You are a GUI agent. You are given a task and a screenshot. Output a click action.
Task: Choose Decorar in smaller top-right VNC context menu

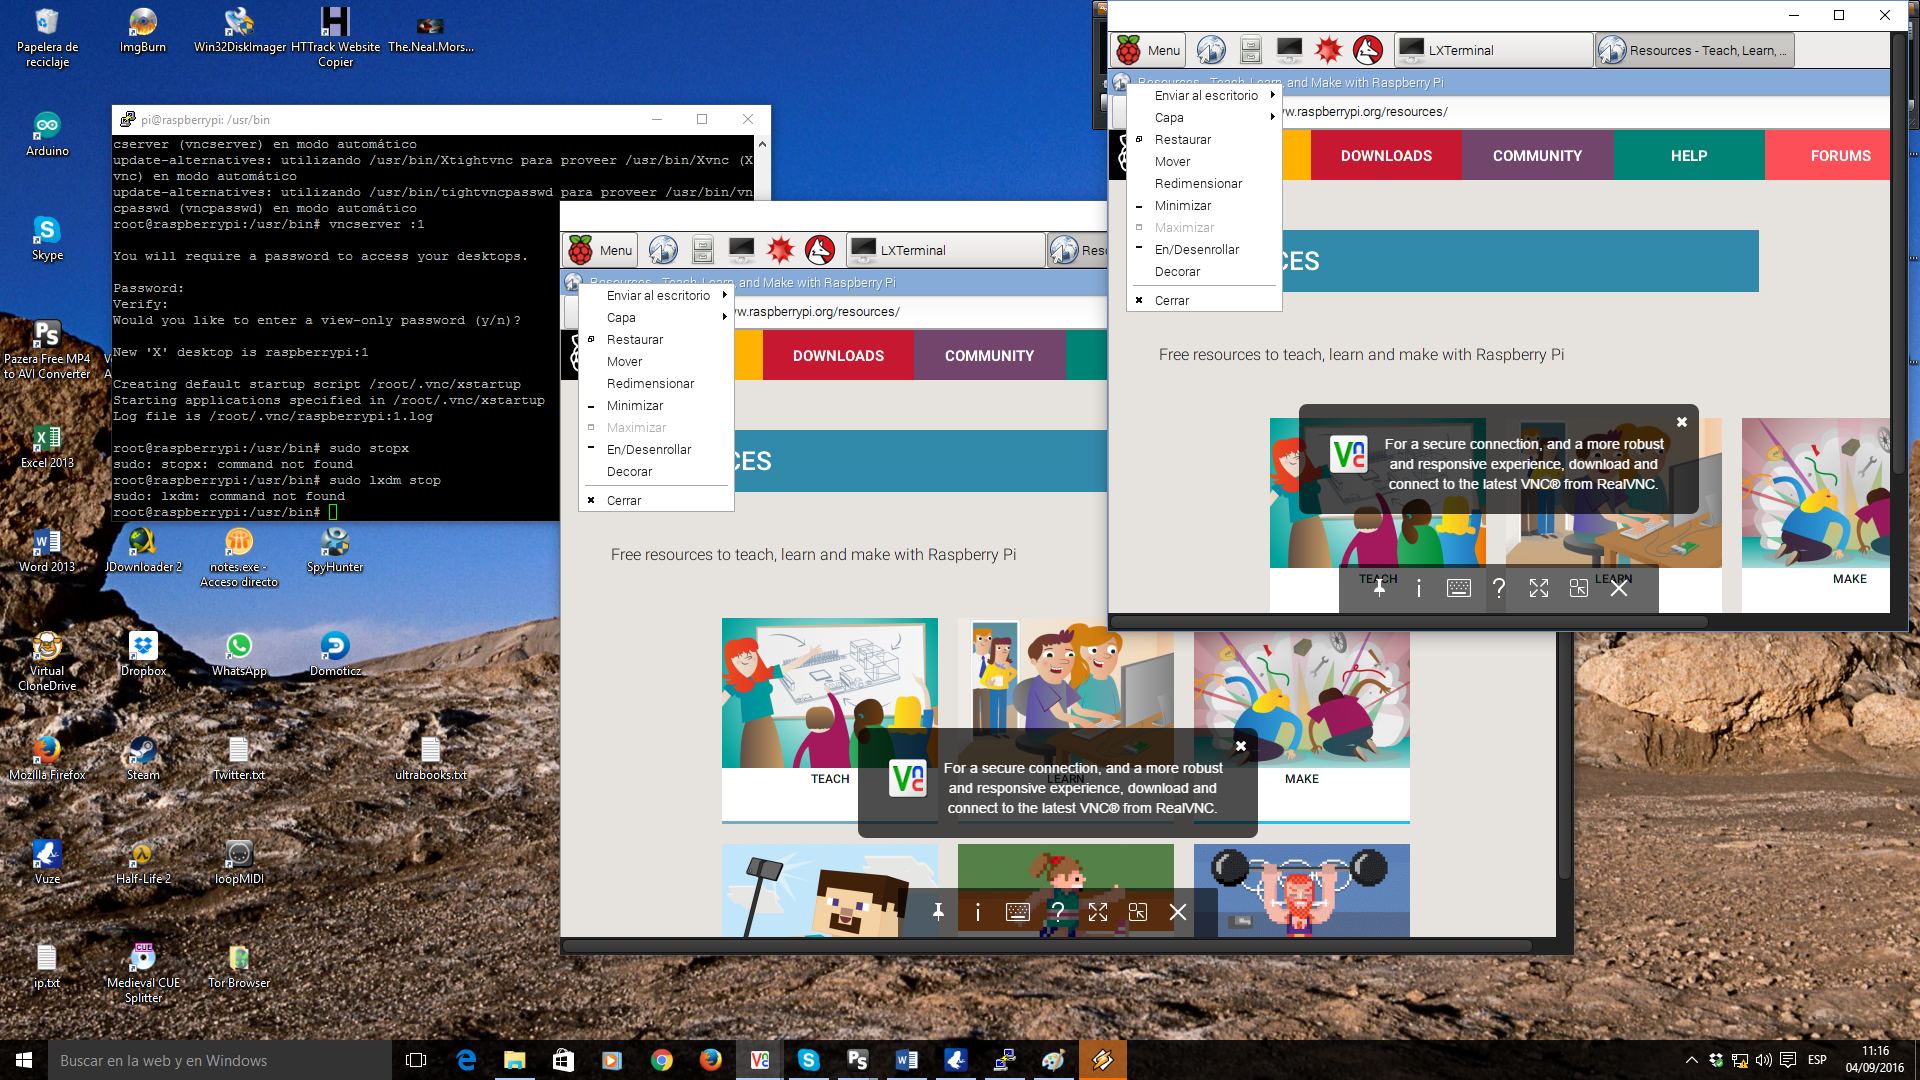point(1204,271)
